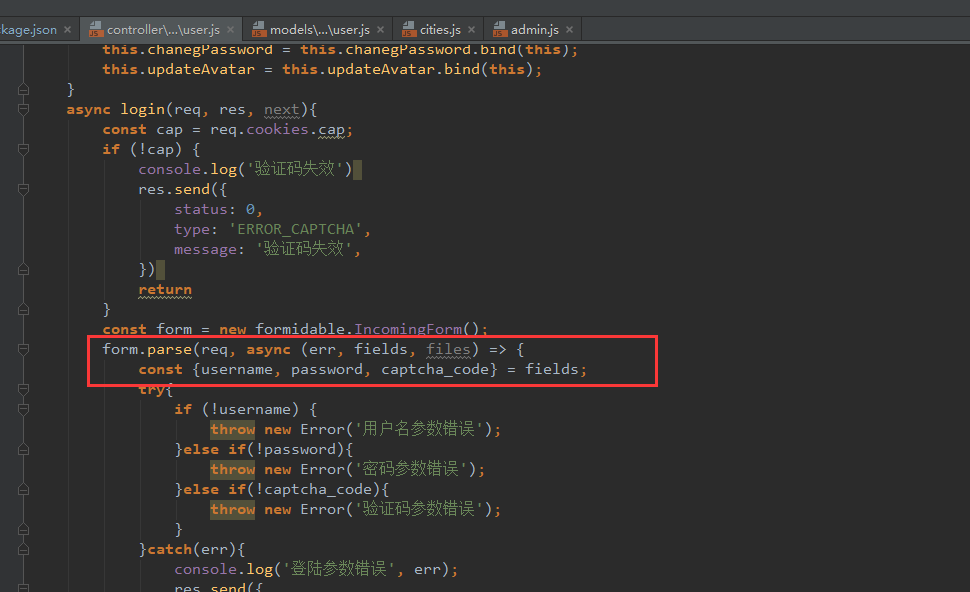Image resolution: width=970 pixels, height=592 pixels.
Task: Fold the try{ block
Action: [x=24, y=389]
